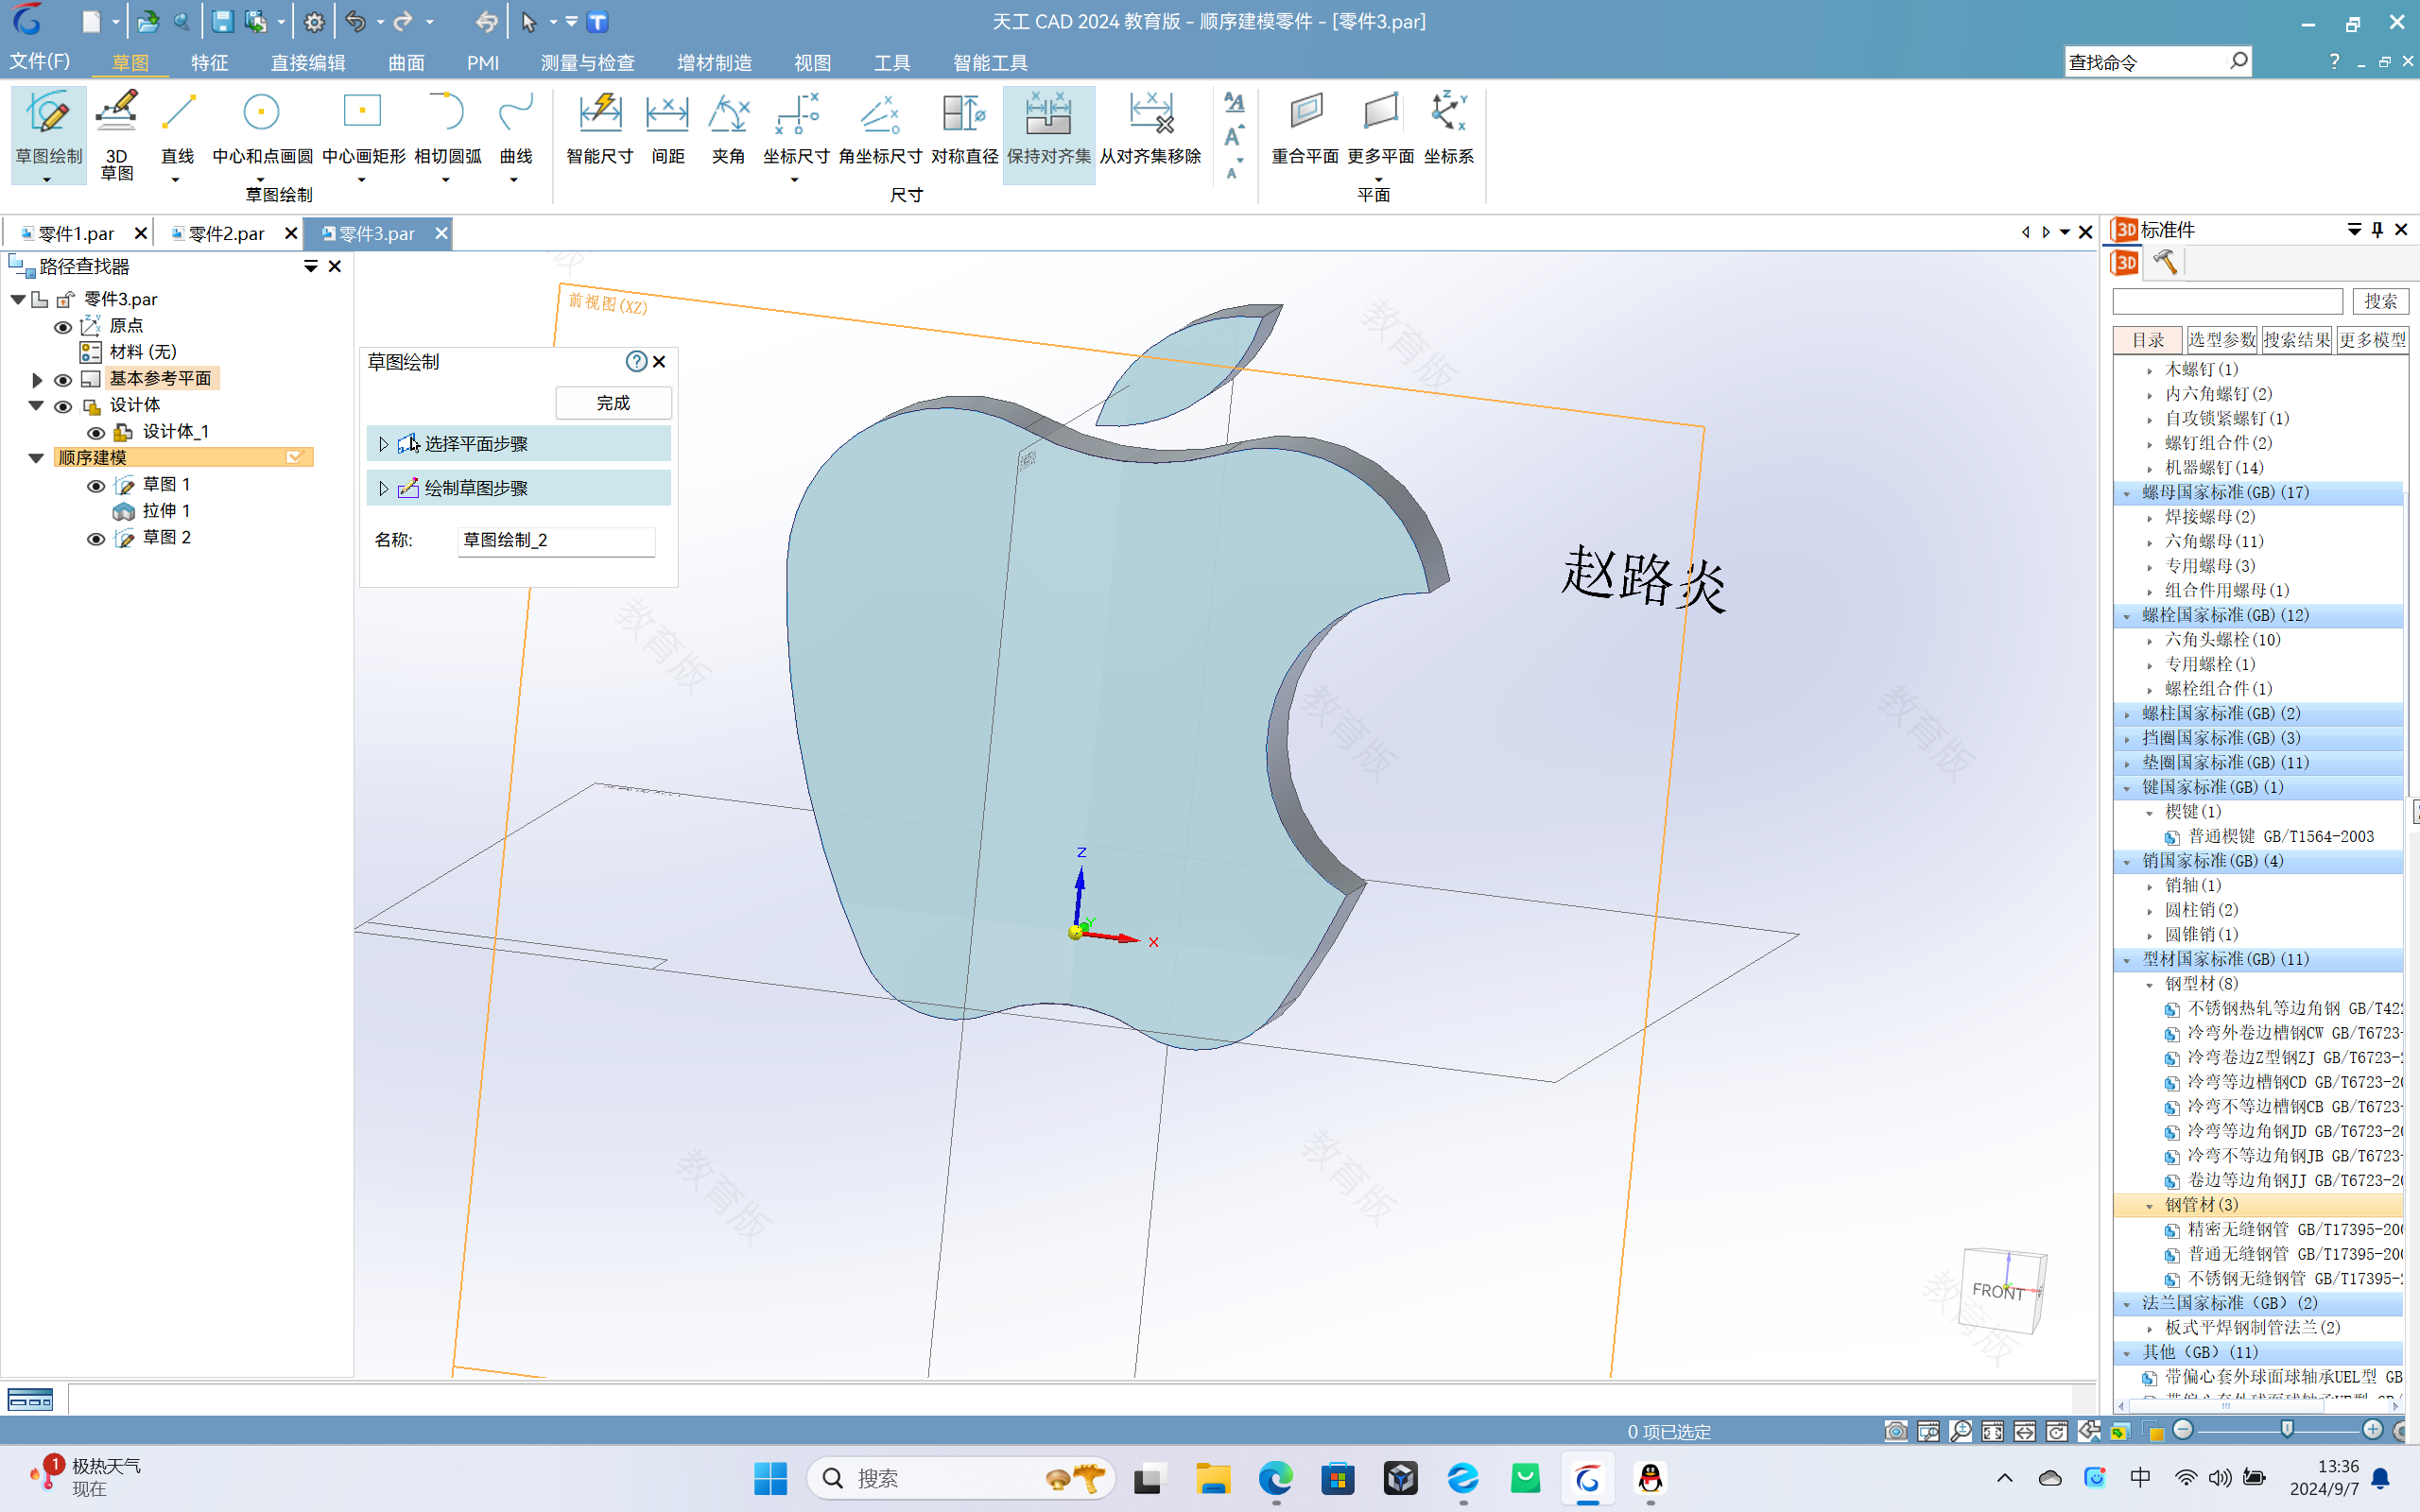Open the settings gear in quick access toolbar
This screenshot has width=2420, height=1512.
(x=313, y=21)
